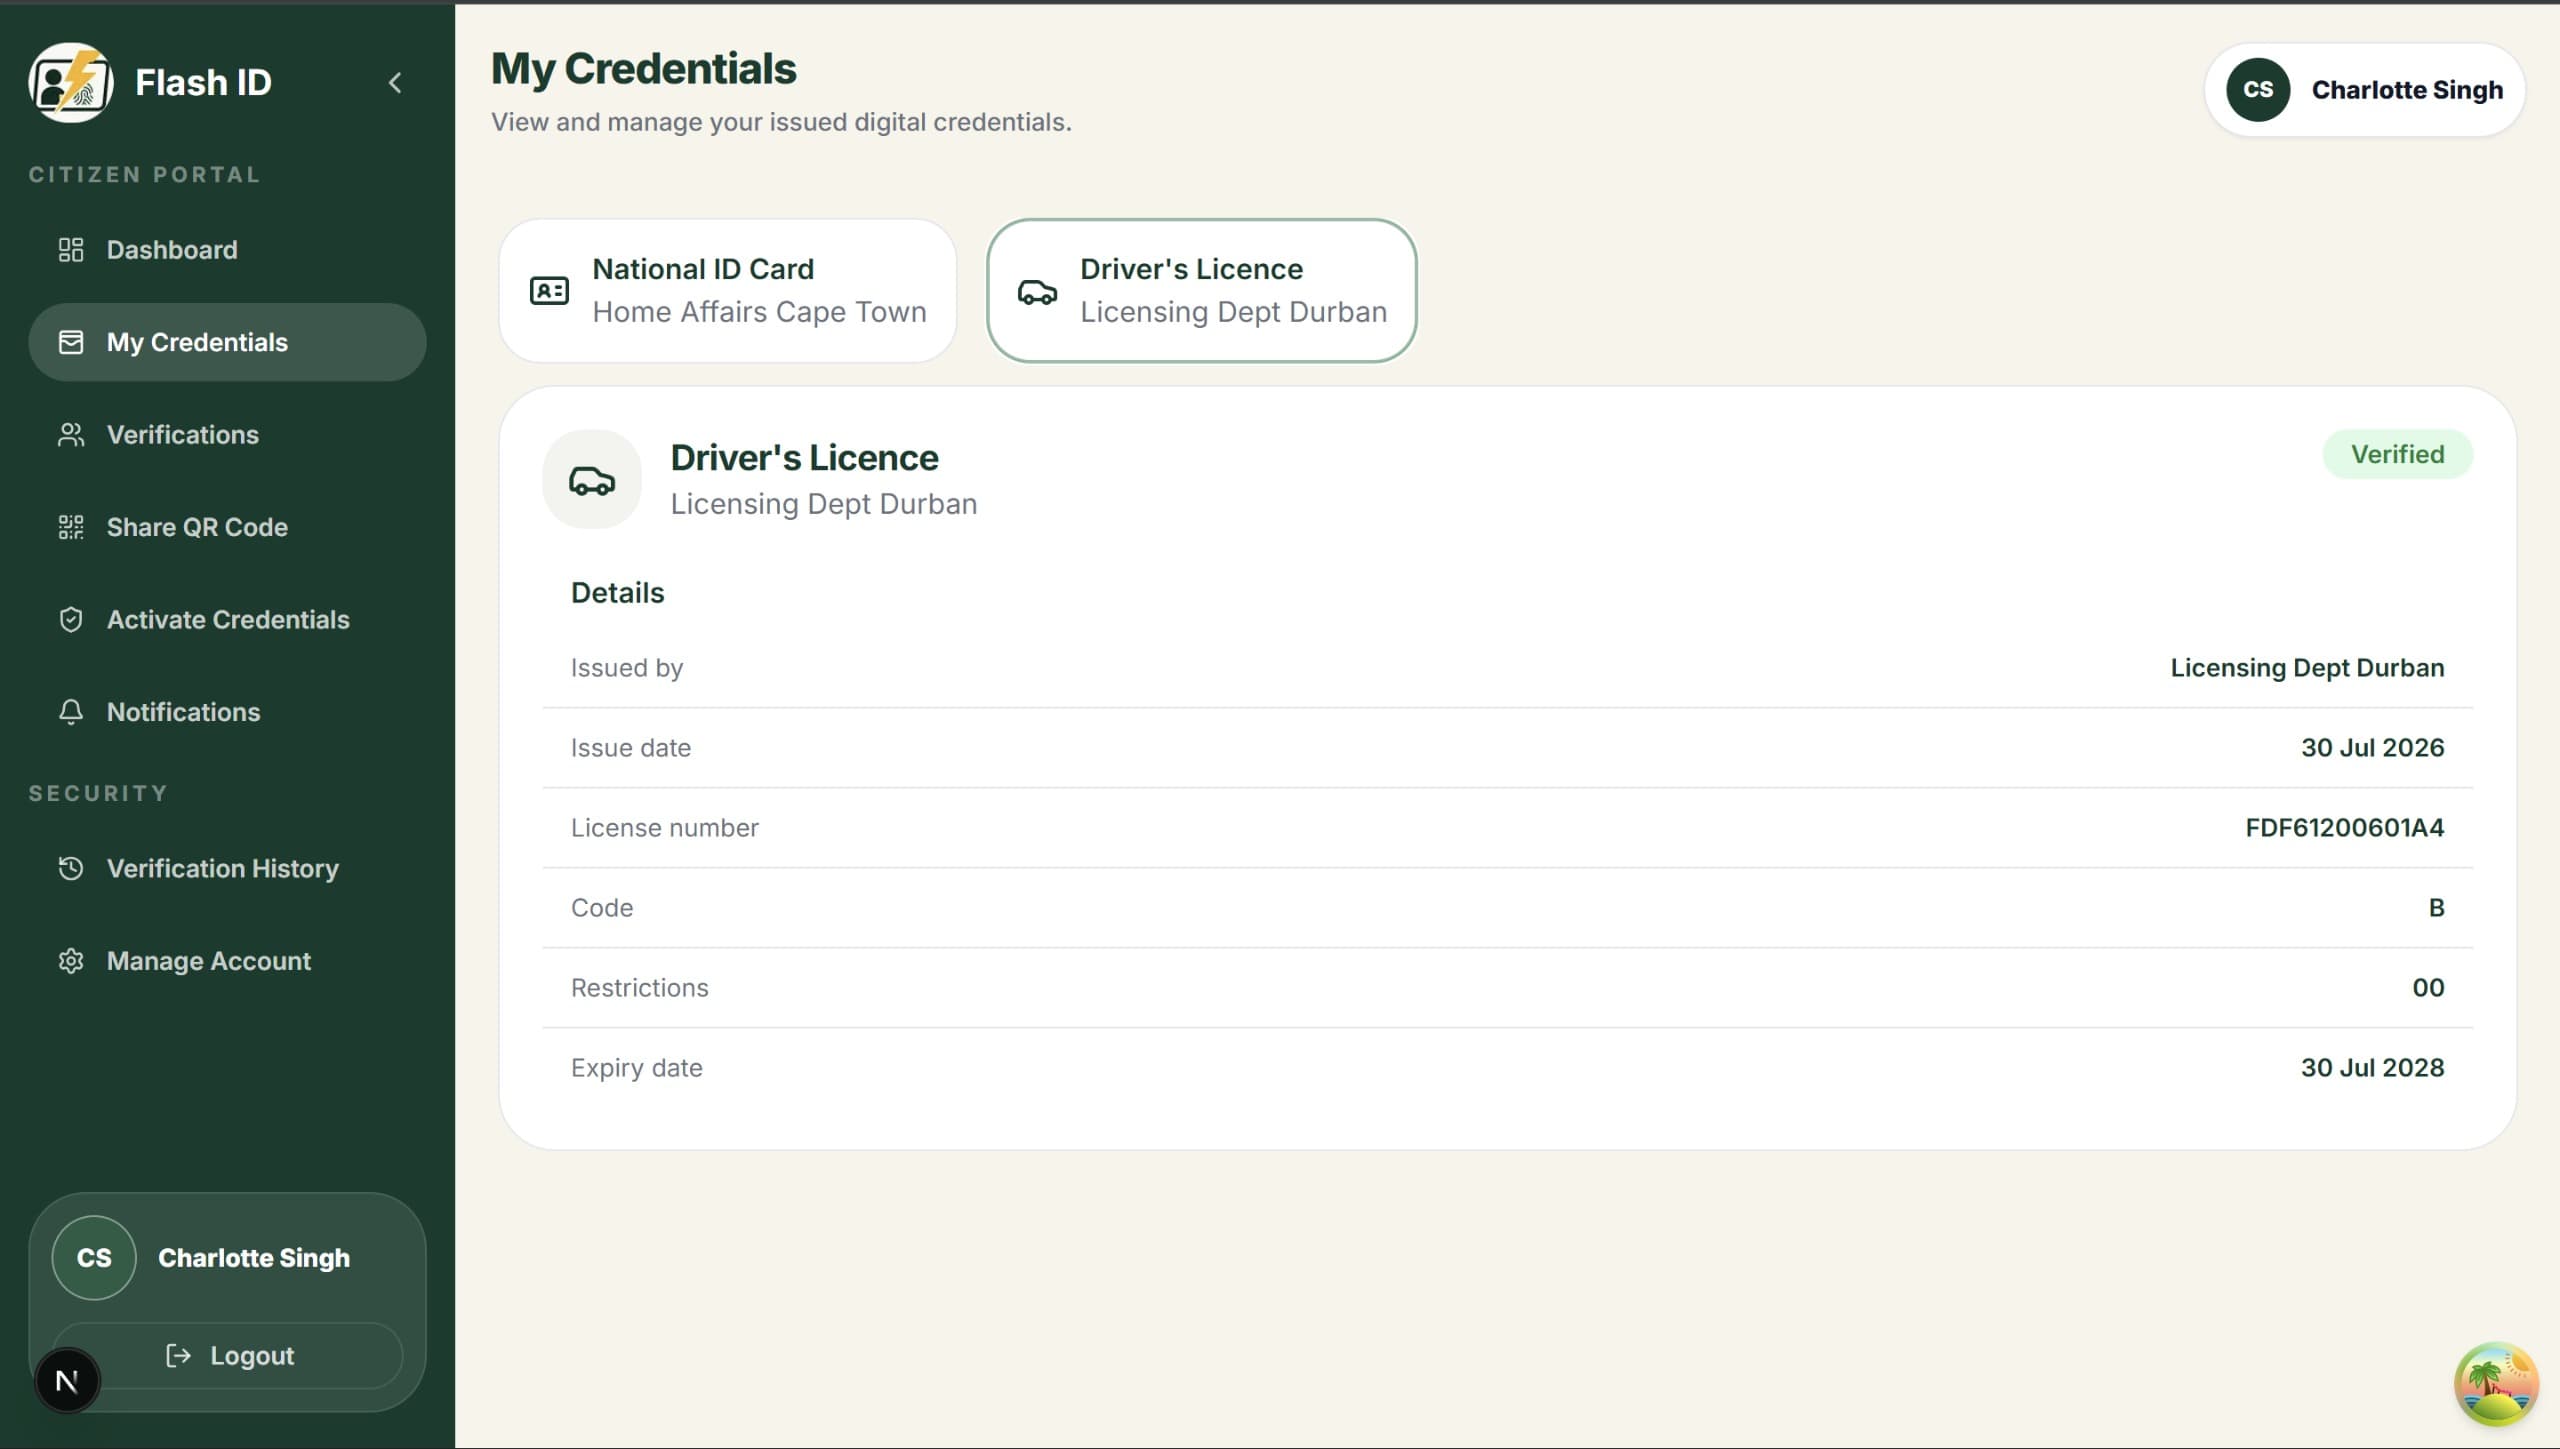This screenshot has width=2560, height=1449.
Task: Click the Verification History clock icon
Action: pyautogui.click(x=71, y=869)
